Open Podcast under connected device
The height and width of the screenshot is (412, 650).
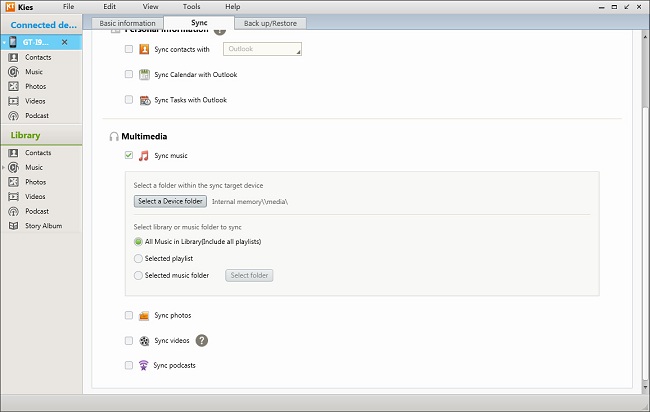coord(37,116)
